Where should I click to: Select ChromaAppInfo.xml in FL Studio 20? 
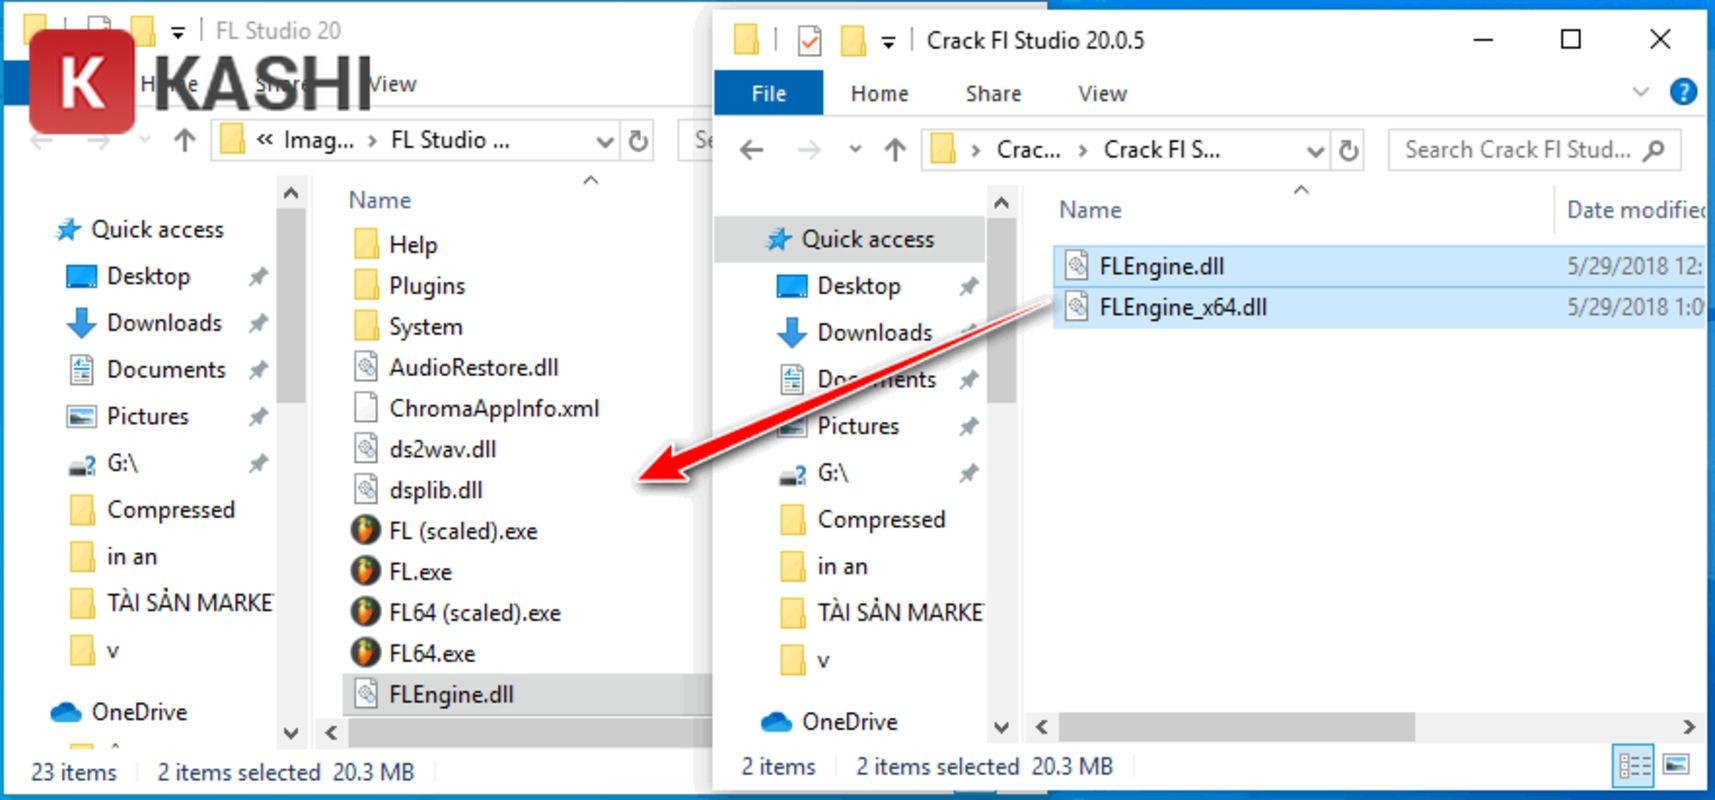(494, 408)
